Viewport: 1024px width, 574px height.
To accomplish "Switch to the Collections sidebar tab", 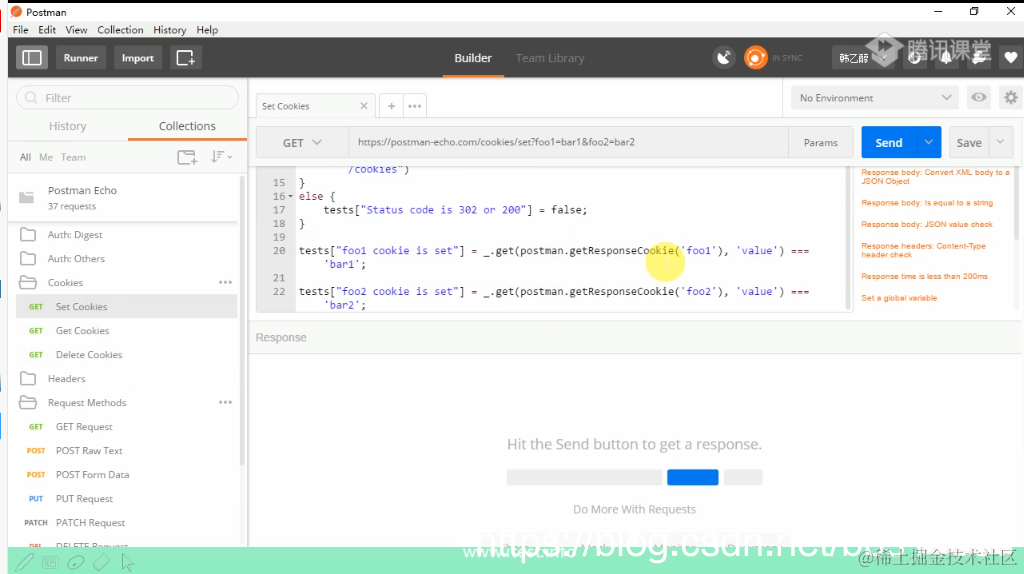I will [x=187, y=126].
